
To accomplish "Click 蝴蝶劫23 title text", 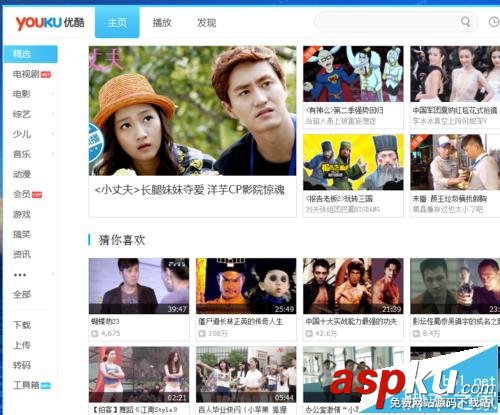I will tap(105, 322).
